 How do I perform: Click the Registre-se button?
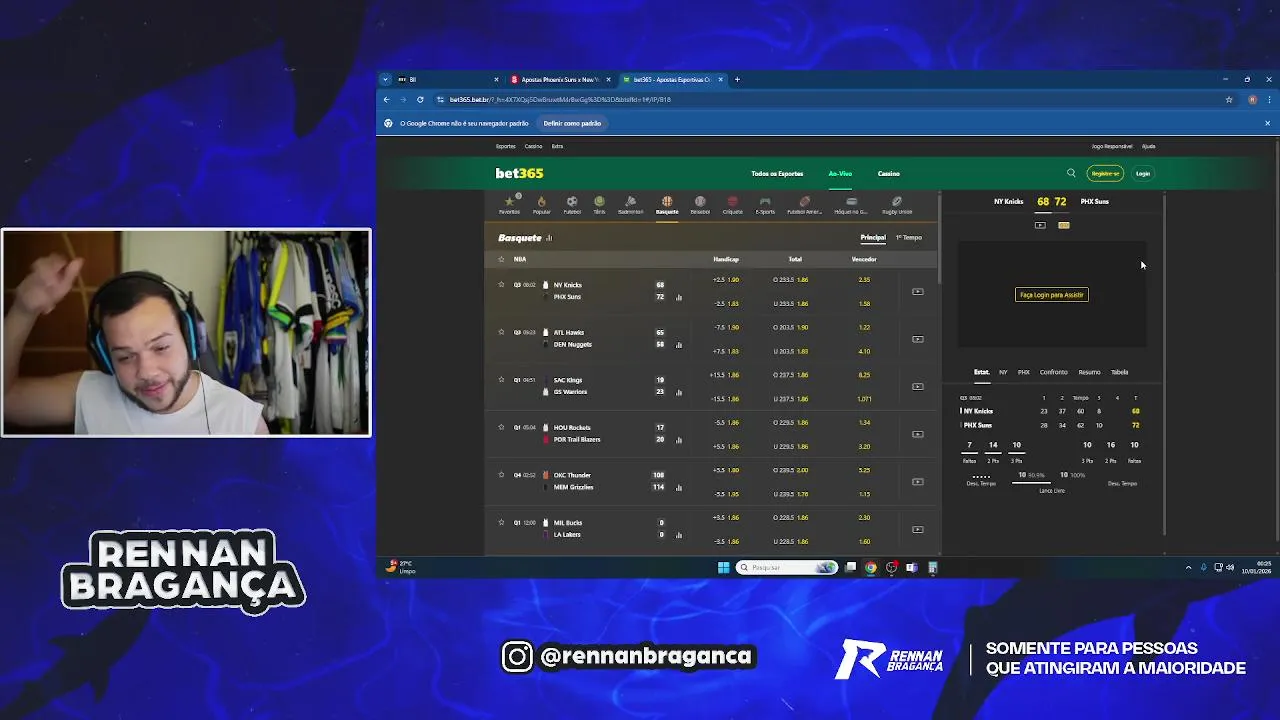[1105, 173]
